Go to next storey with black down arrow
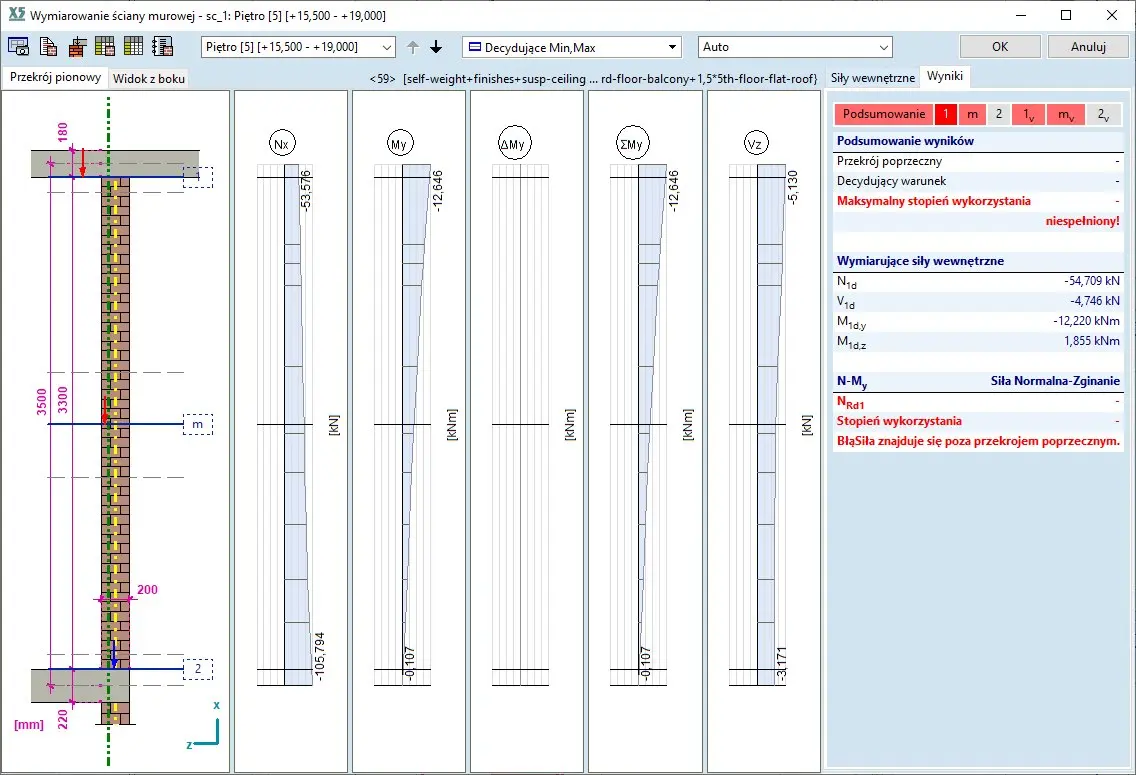This screenshot has width=1136, height=775. pyautogui.click(x=436, y=47)
